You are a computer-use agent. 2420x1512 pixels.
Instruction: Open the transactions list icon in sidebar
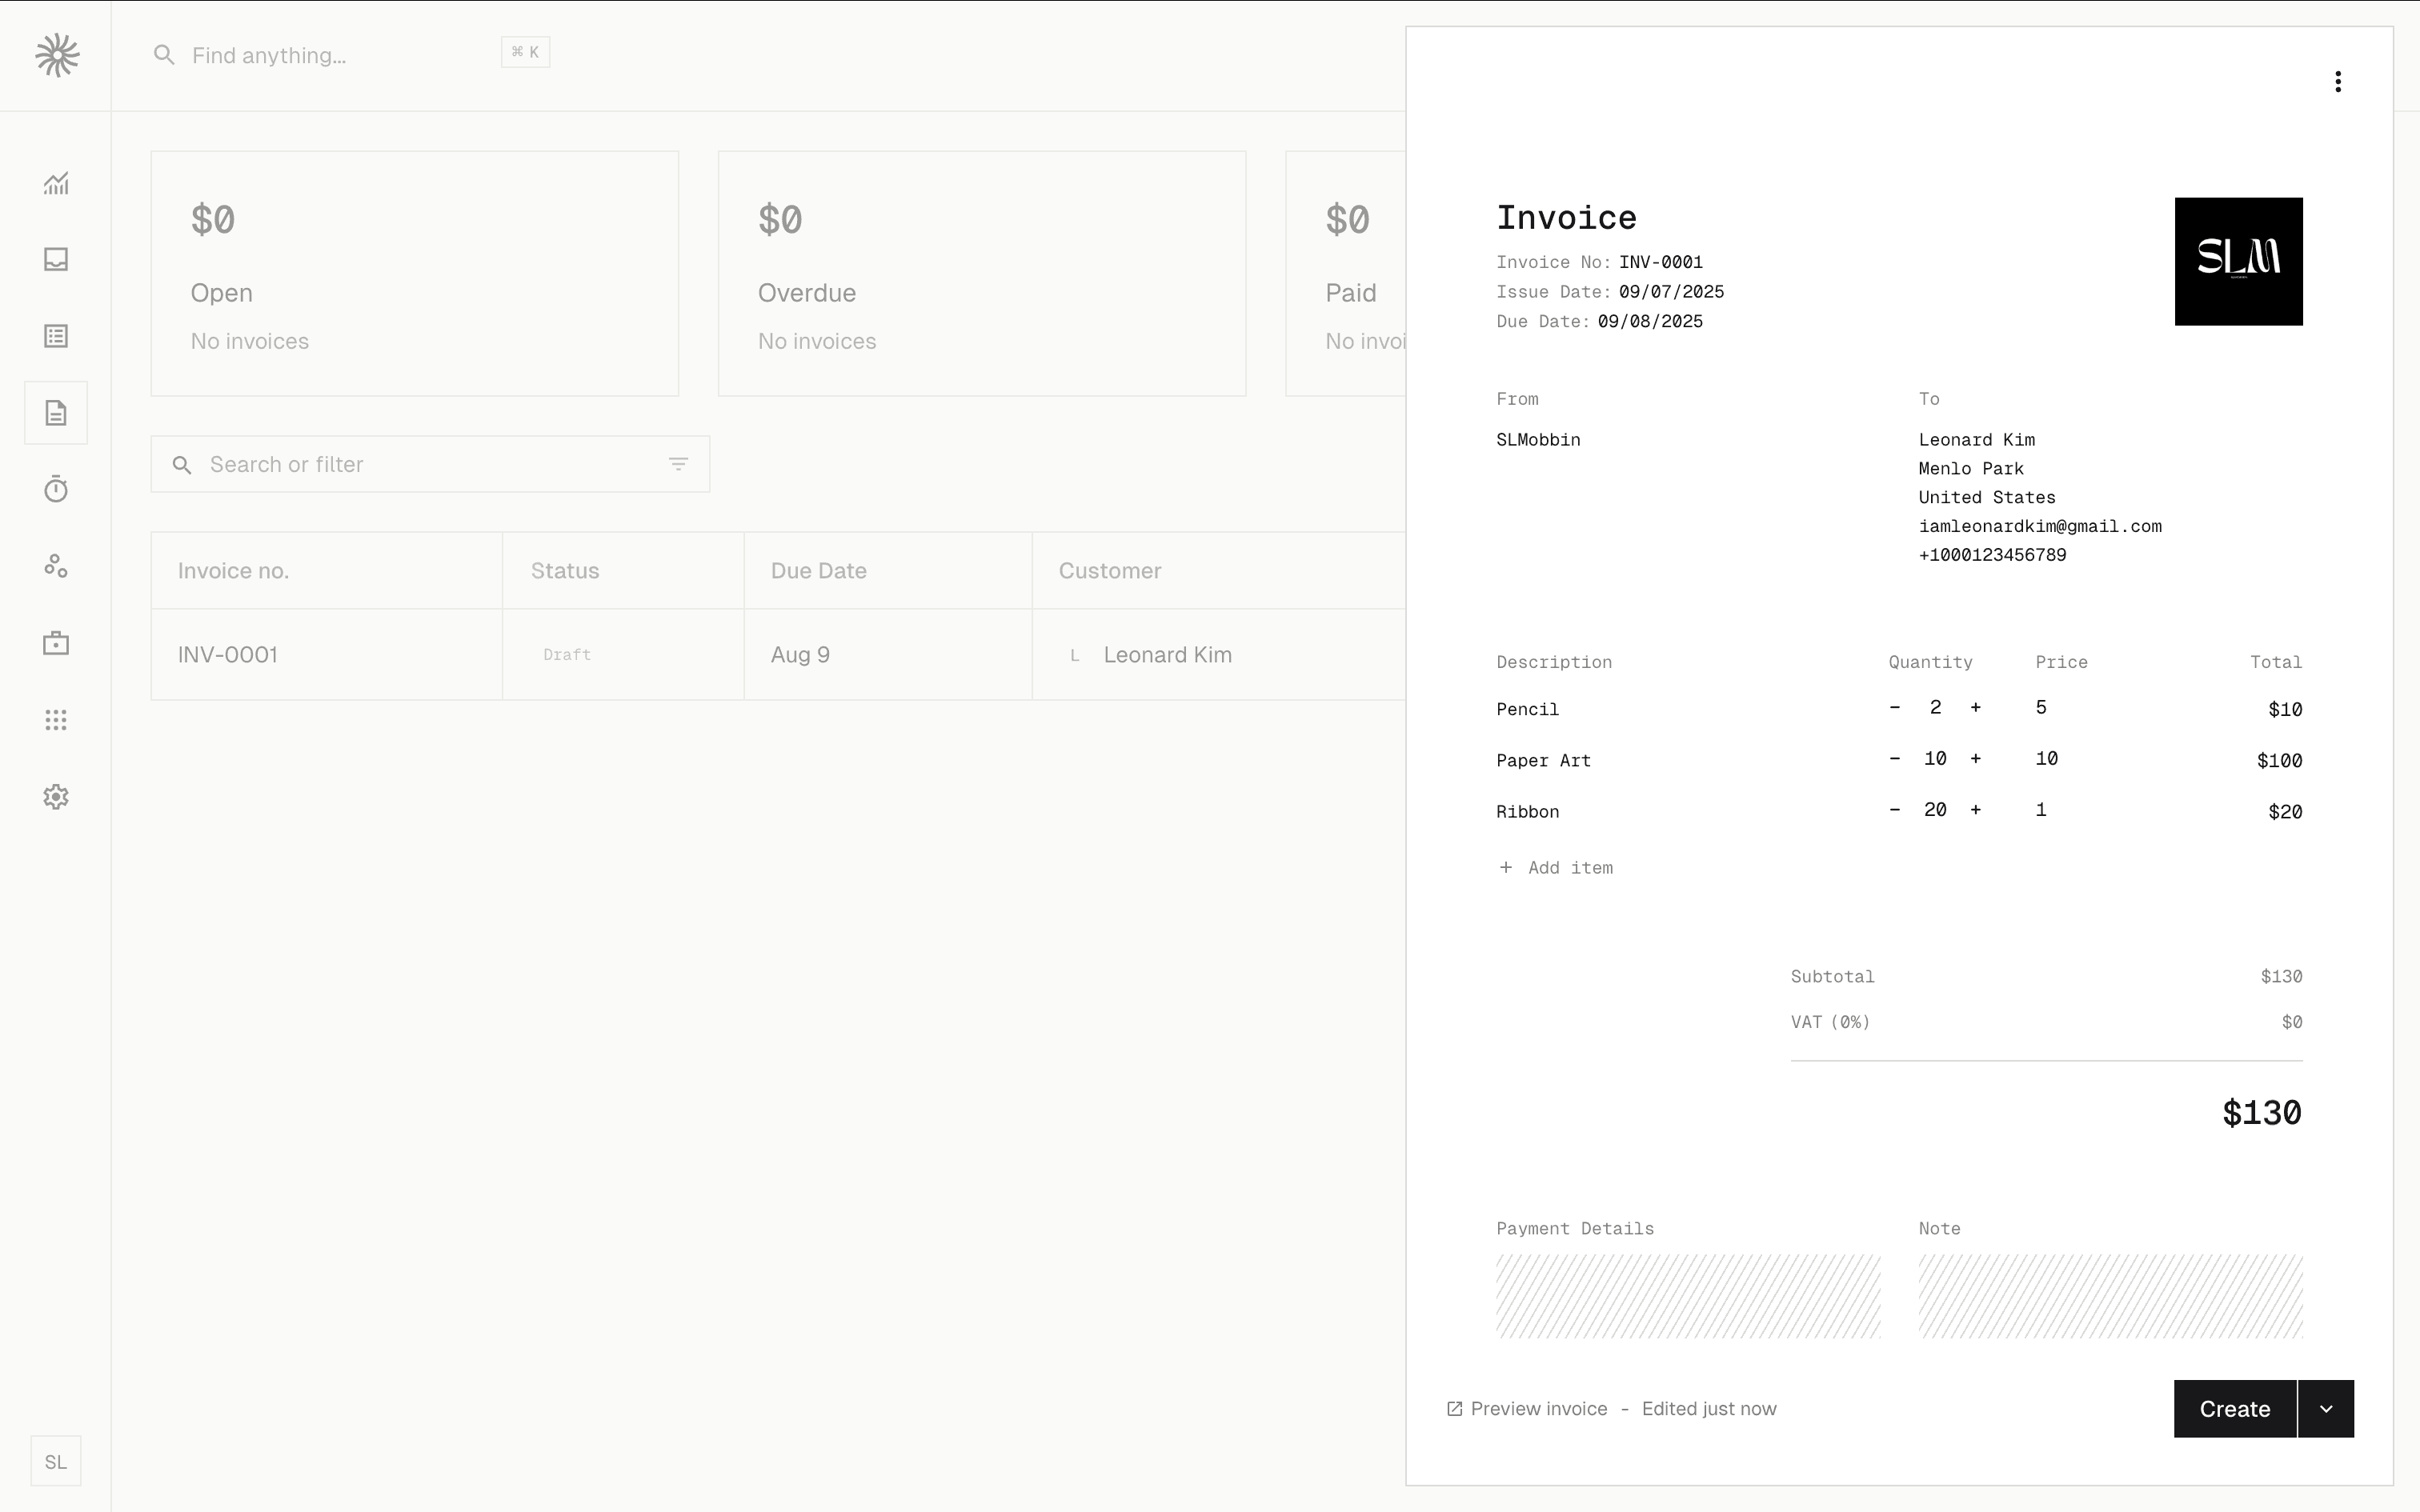[x=56, y=336]
